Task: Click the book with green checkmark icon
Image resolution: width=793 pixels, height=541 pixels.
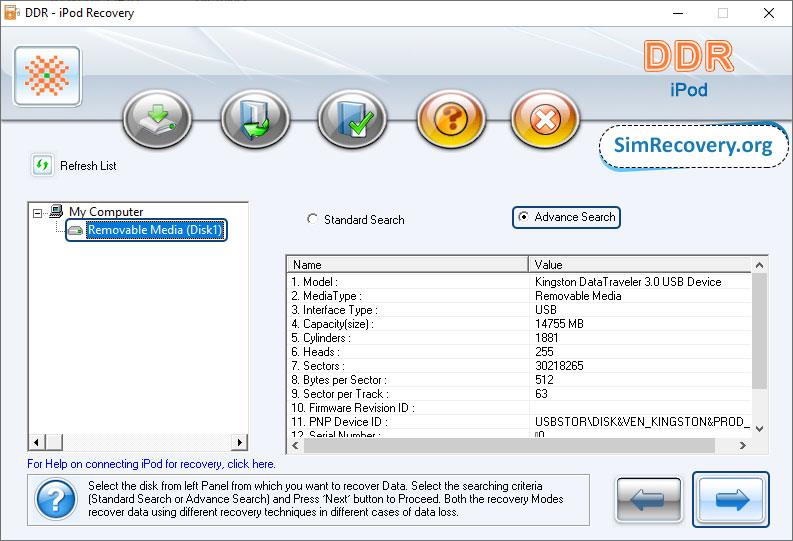Action: click(x=352, y=119)
